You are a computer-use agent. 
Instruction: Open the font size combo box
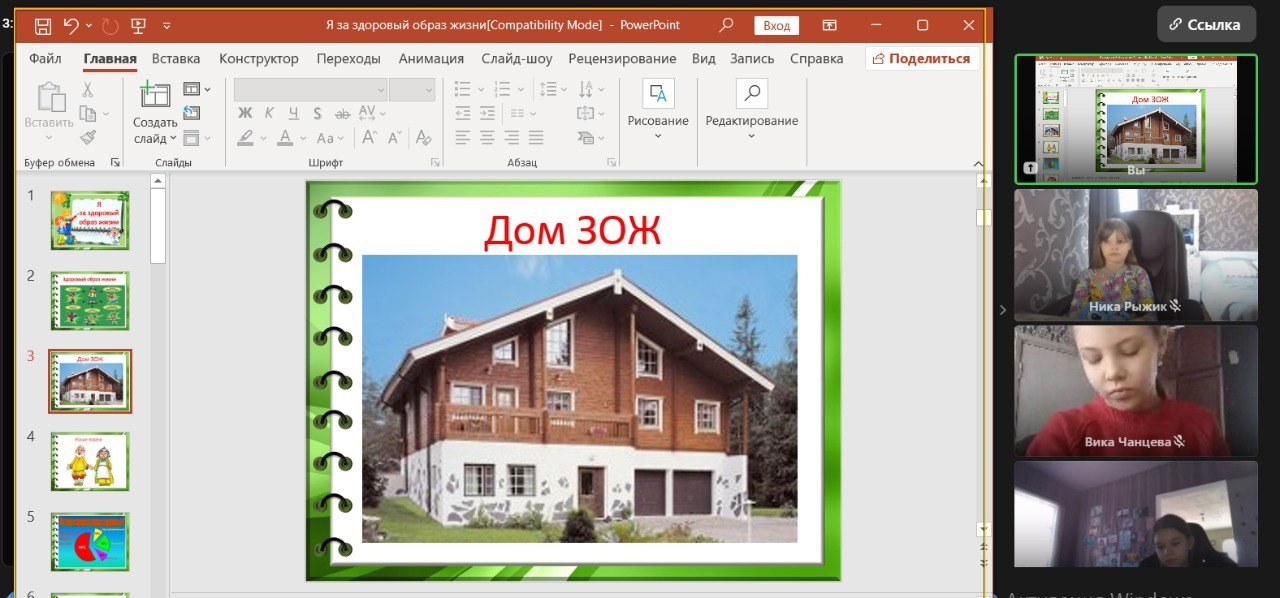411,90
